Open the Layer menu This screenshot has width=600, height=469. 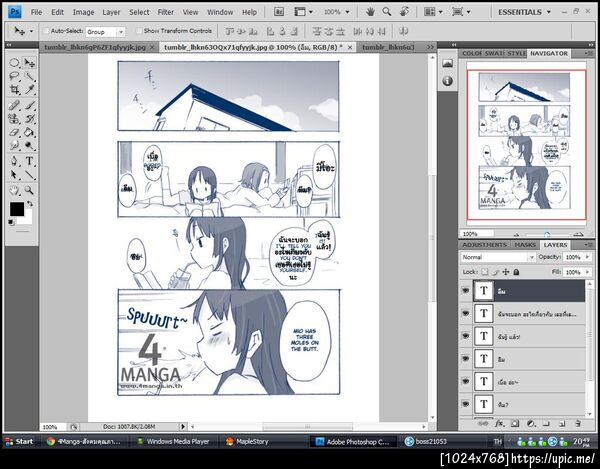tap(111, 12)
